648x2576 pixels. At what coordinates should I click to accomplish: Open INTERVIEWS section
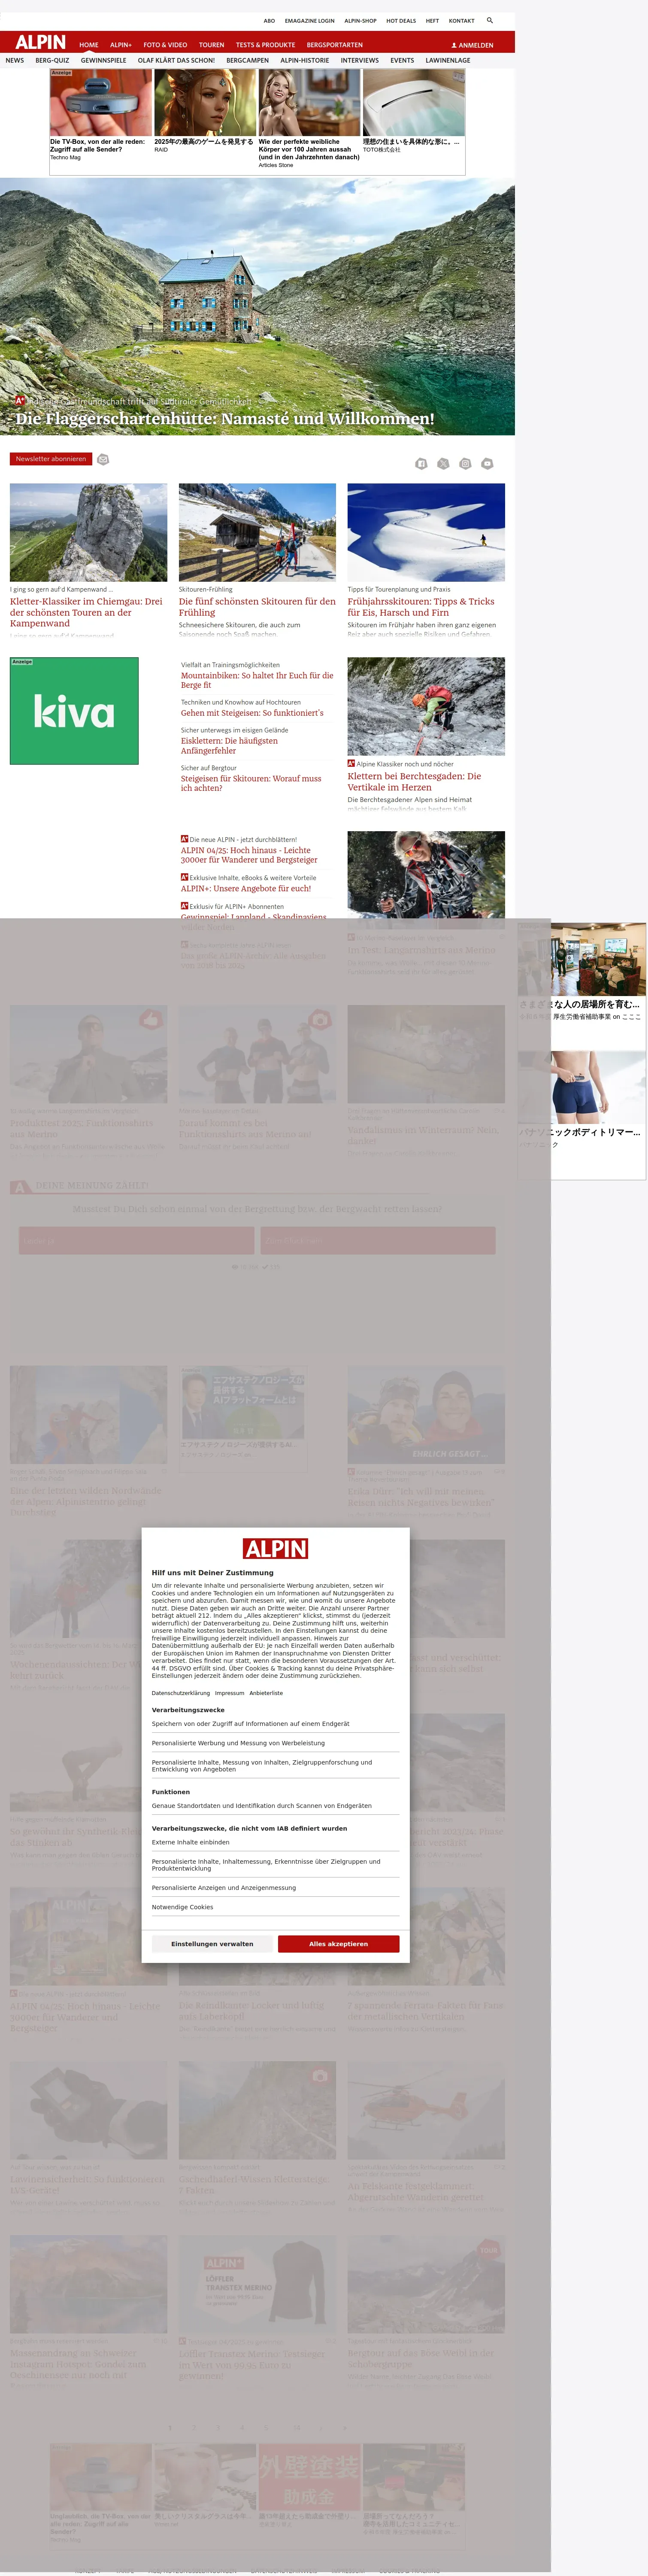click(x=360, y=60)
